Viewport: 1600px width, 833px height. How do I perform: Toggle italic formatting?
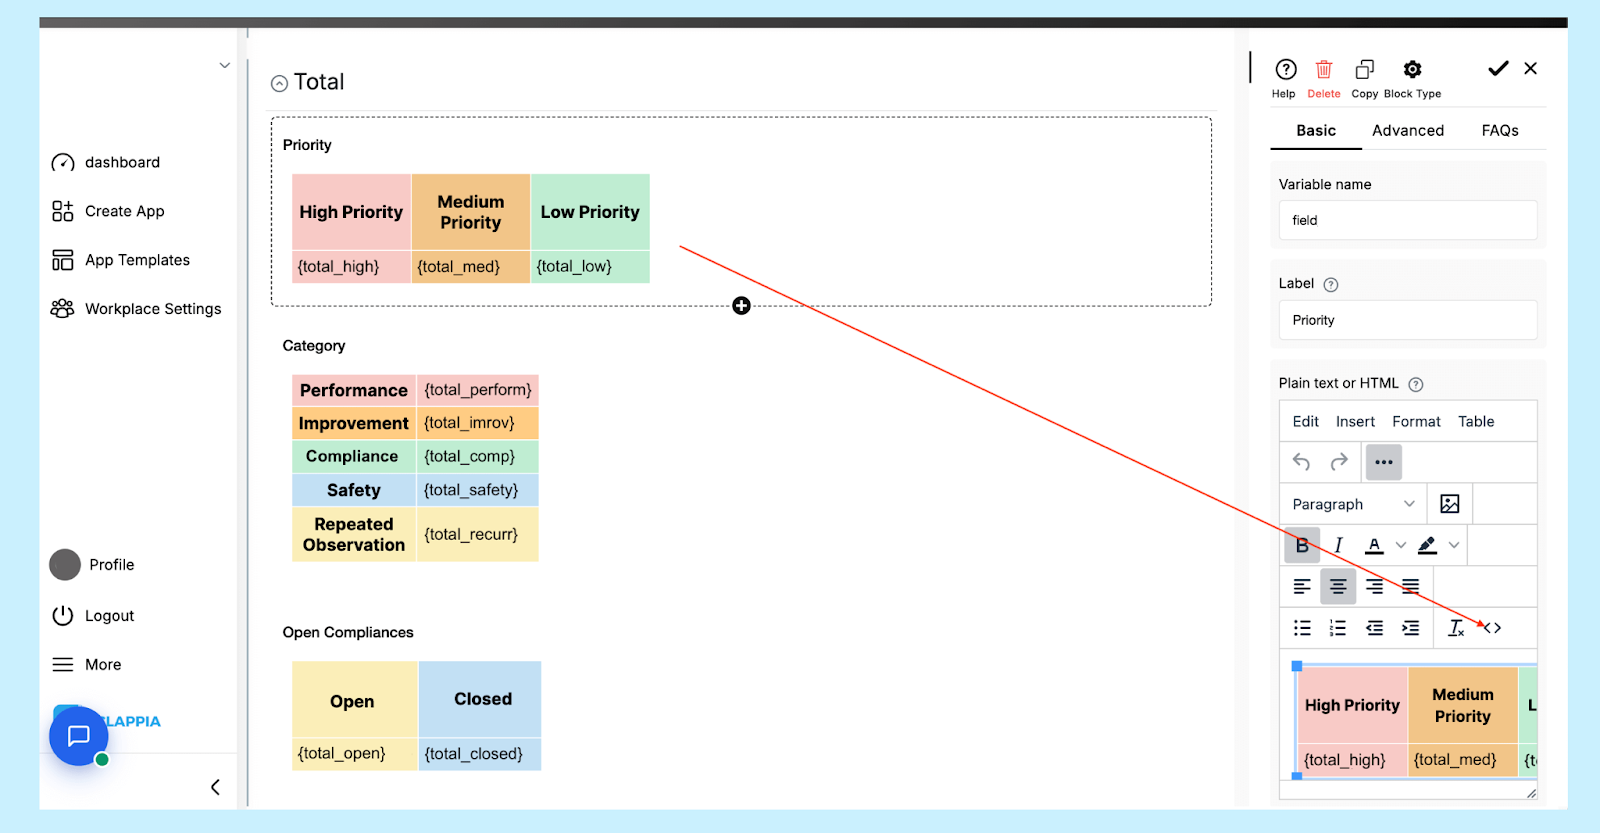1338,545
